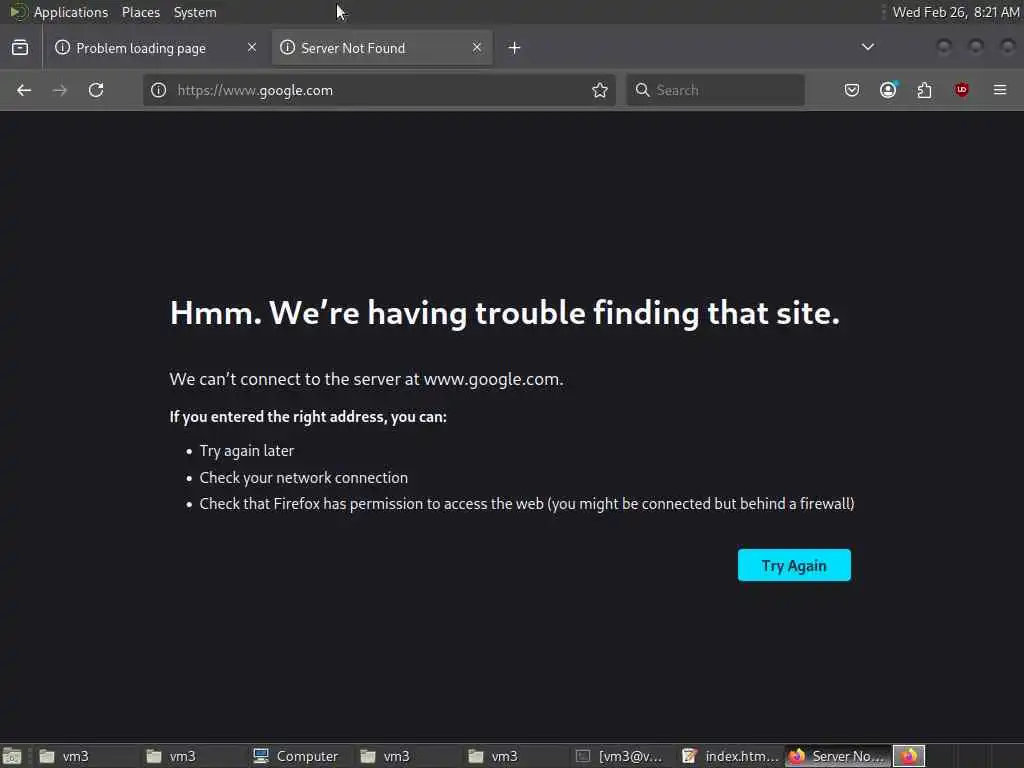Open the terminal [vm3@v... taskbar entry

click(620, 756)
